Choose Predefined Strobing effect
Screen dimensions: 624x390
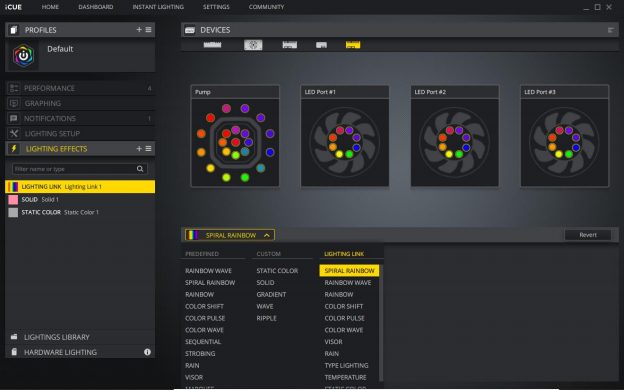(200, 353)
